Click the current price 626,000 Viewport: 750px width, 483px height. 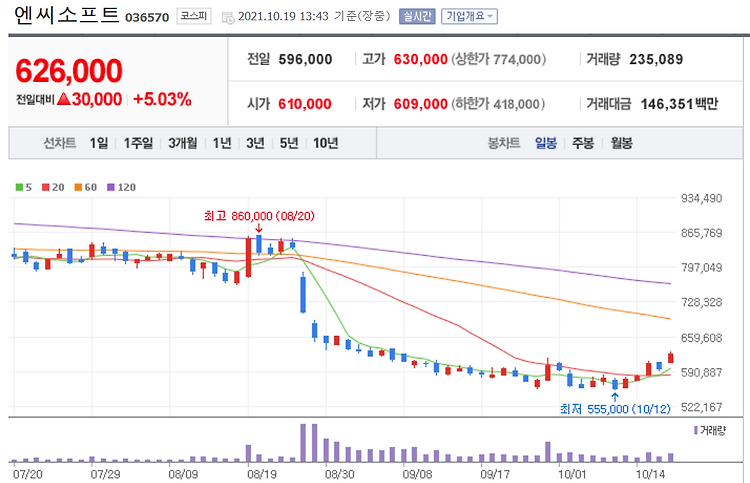point(69,71)
